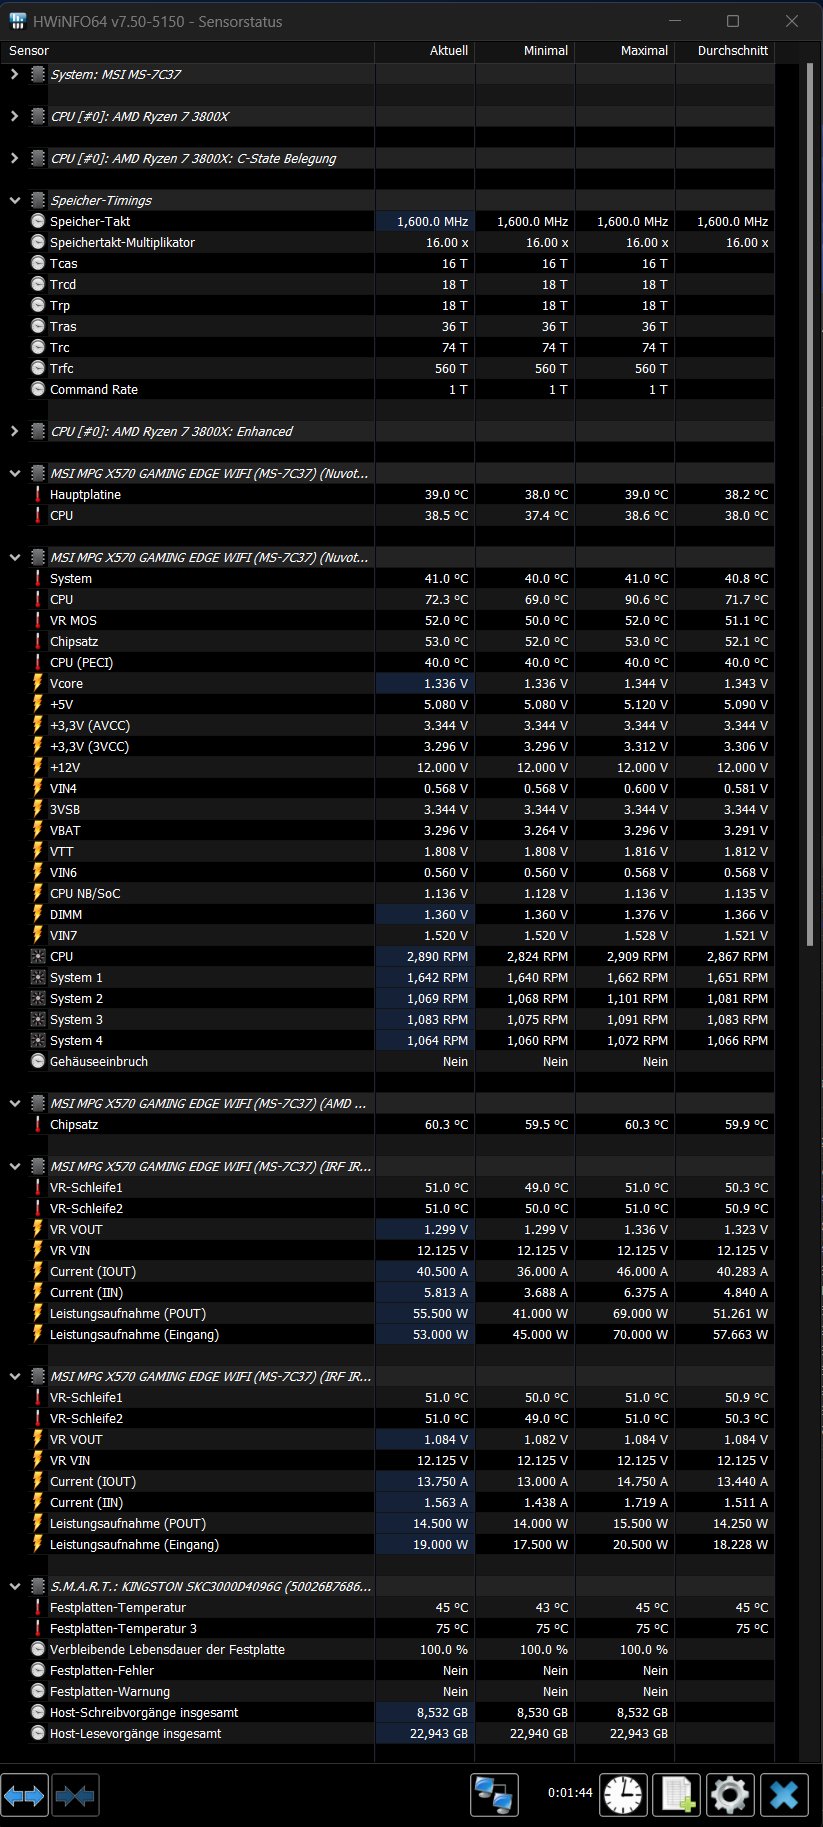Viewport: 823px width, 1827px height.
Task: Click the 72.3 °C CPU current value
Action: [446, 599]
